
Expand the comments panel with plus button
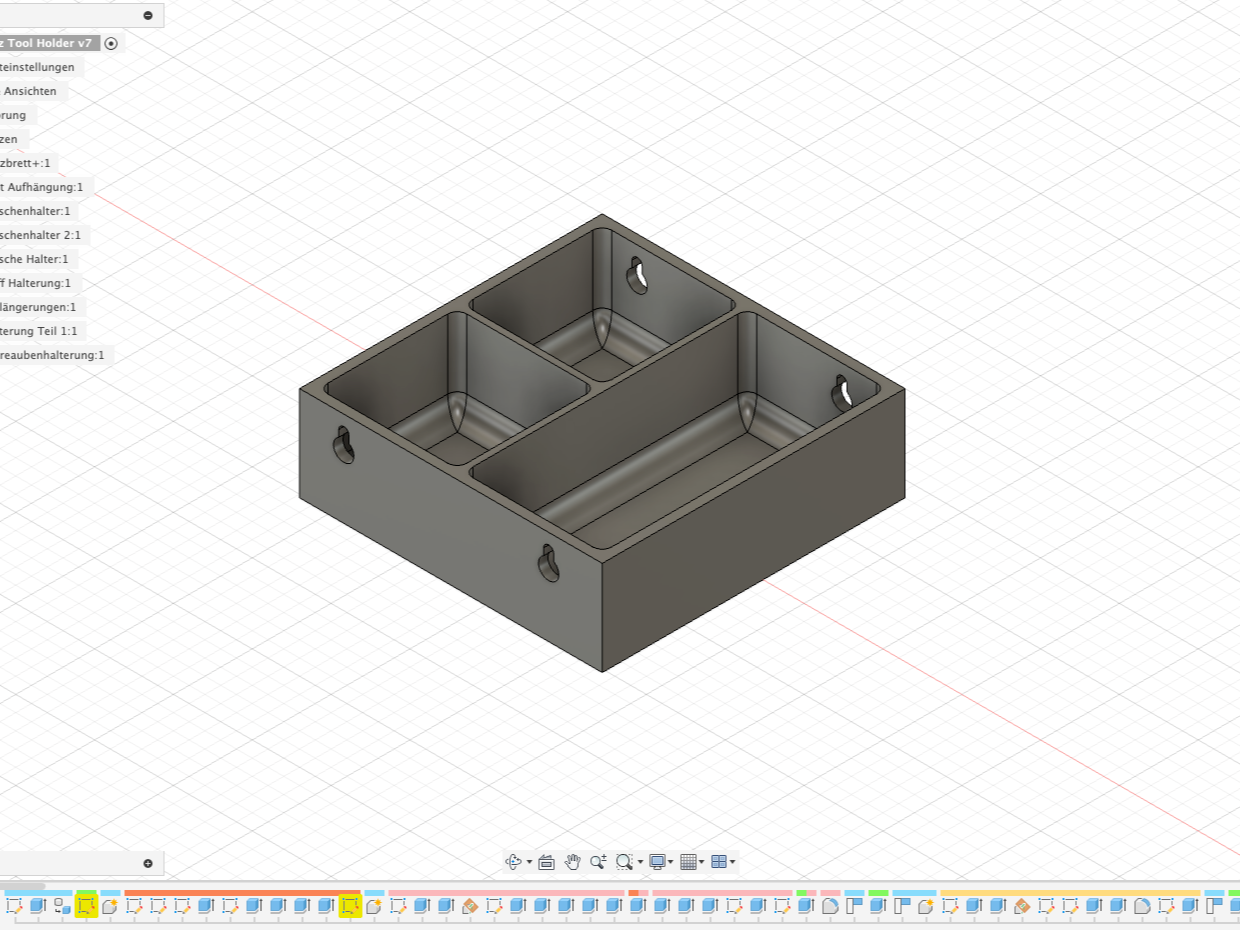(148, 863)
